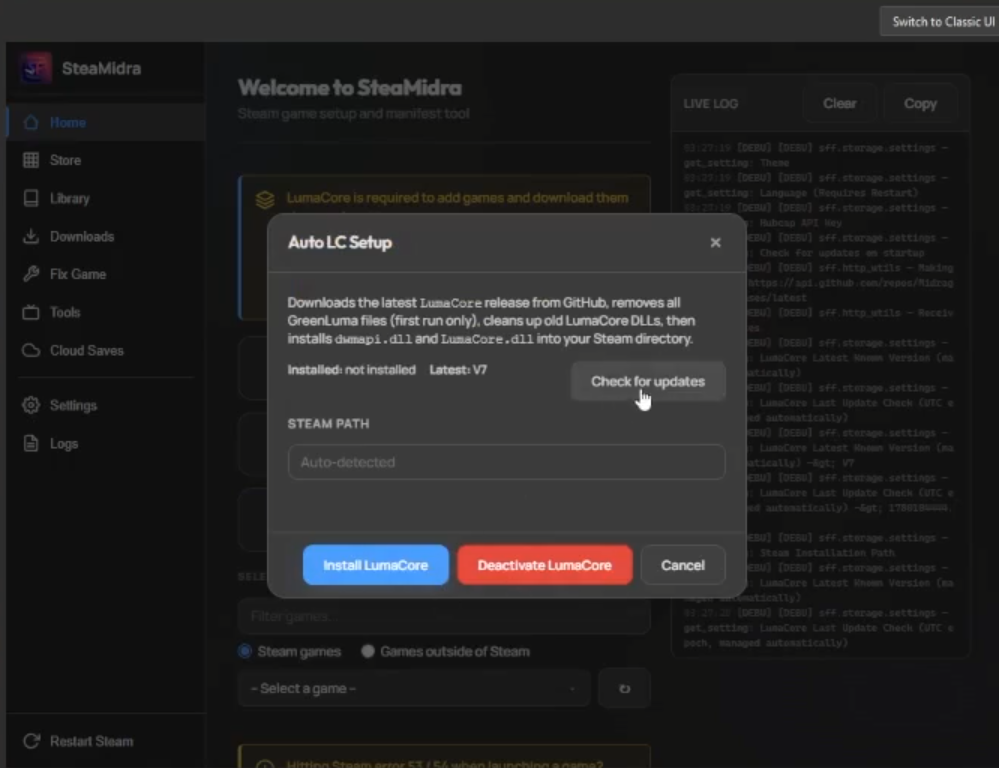Click the STEAM PATH label

click(x=328, y=424)
